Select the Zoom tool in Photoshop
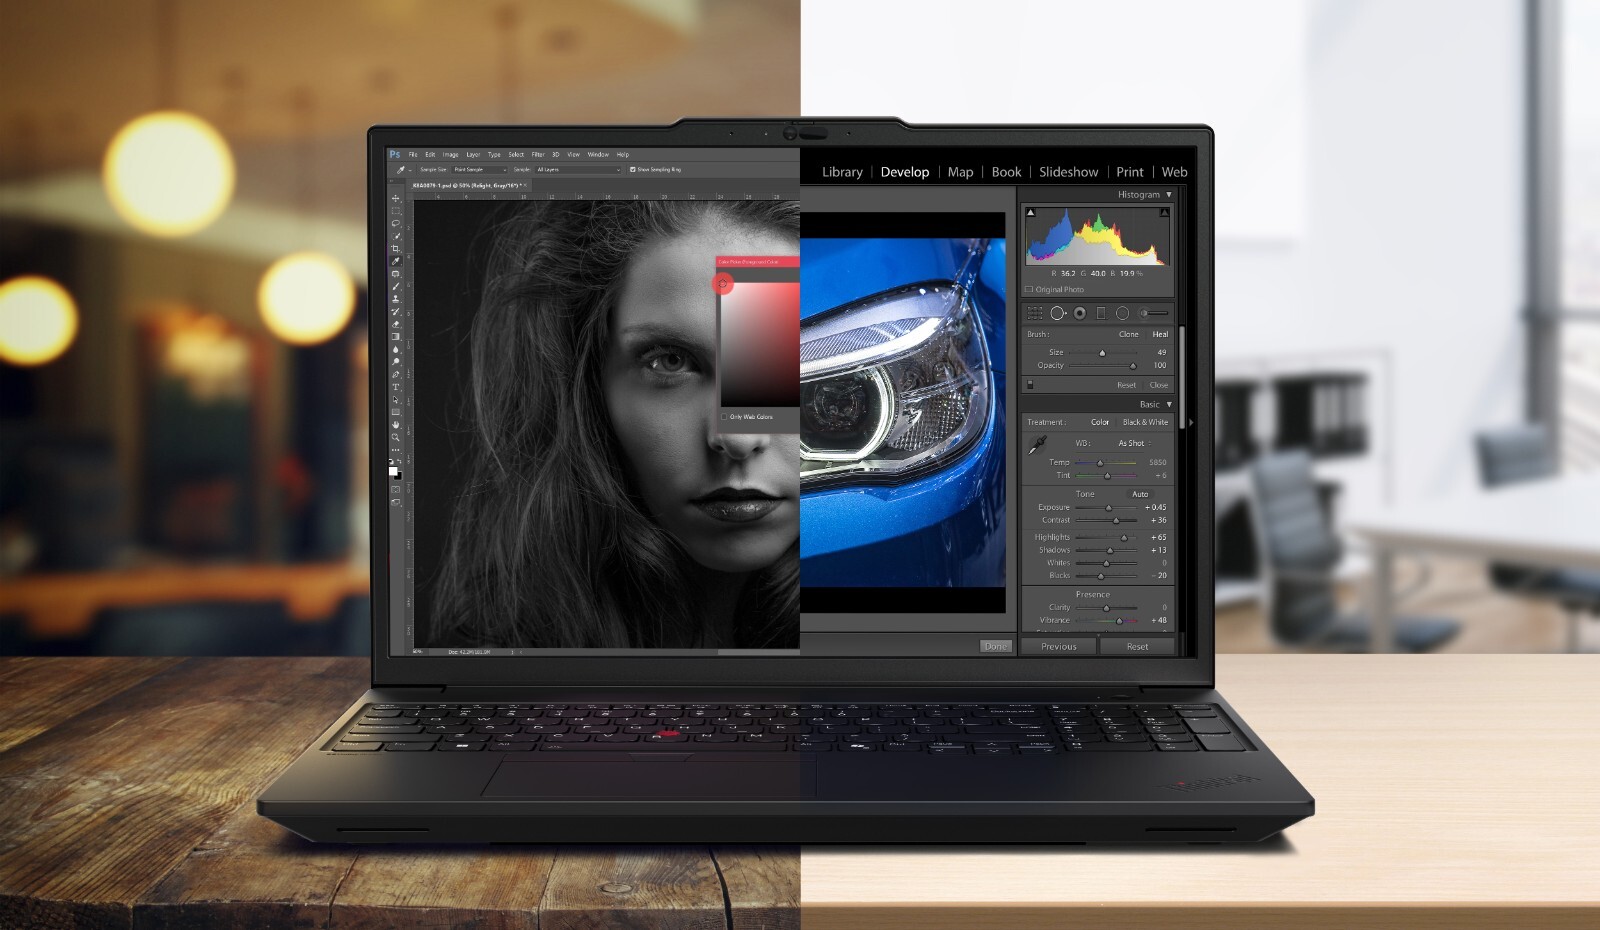The image size is (1600, 930). 396,437
